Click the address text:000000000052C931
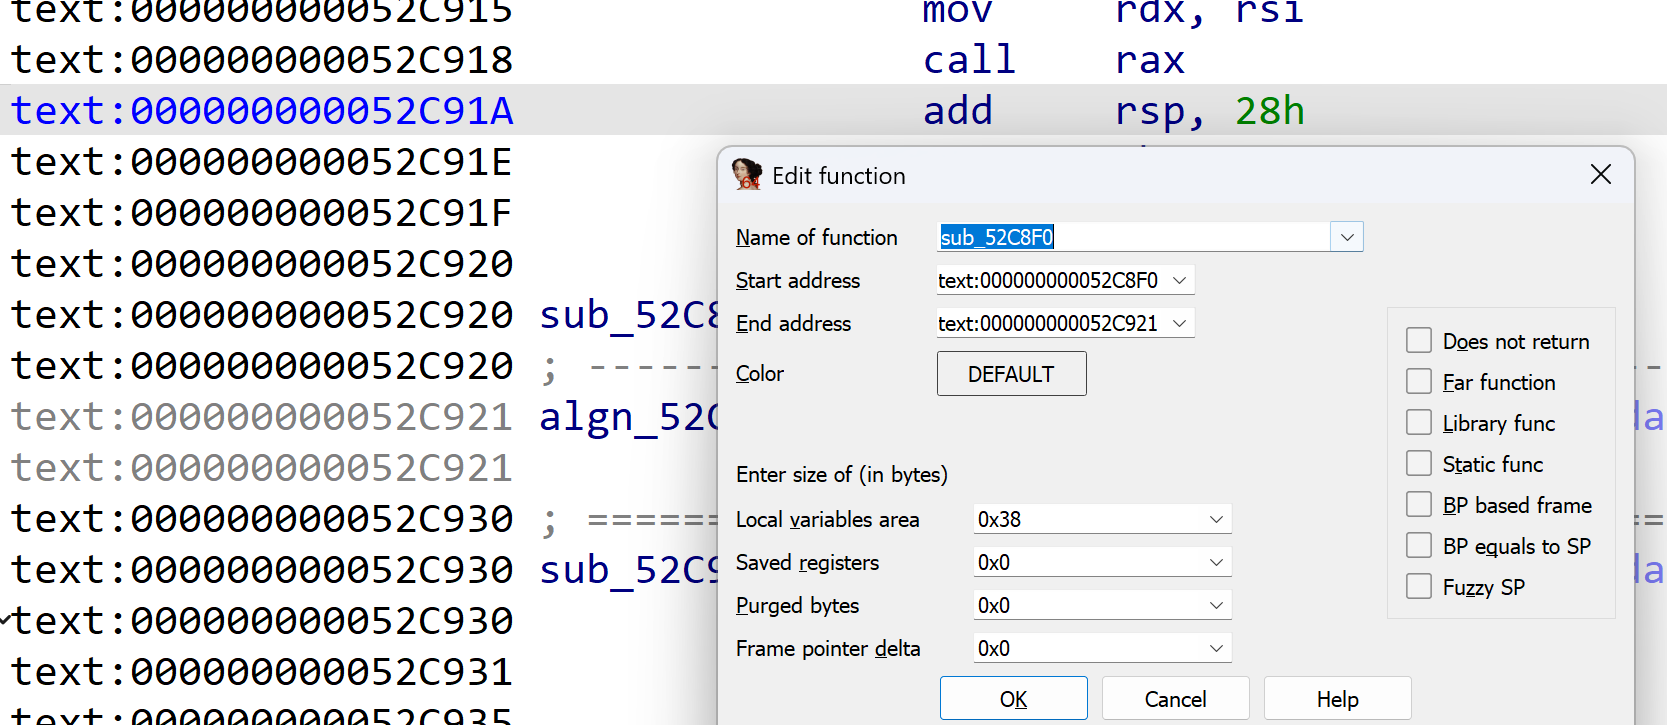Viewport: 1667px width, 725px height. pos(262,671)
